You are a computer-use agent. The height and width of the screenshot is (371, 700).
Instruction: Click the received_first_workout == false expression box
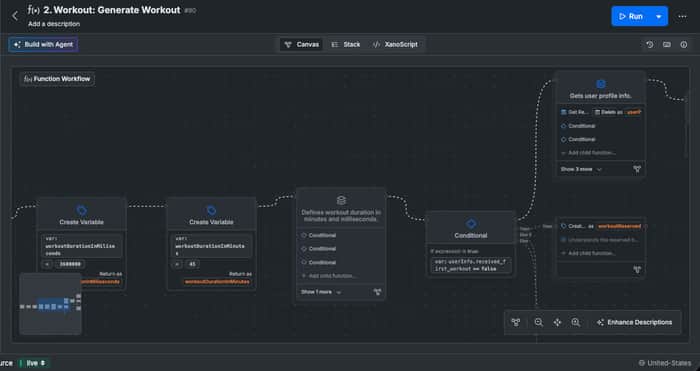(x=471, y=265)
